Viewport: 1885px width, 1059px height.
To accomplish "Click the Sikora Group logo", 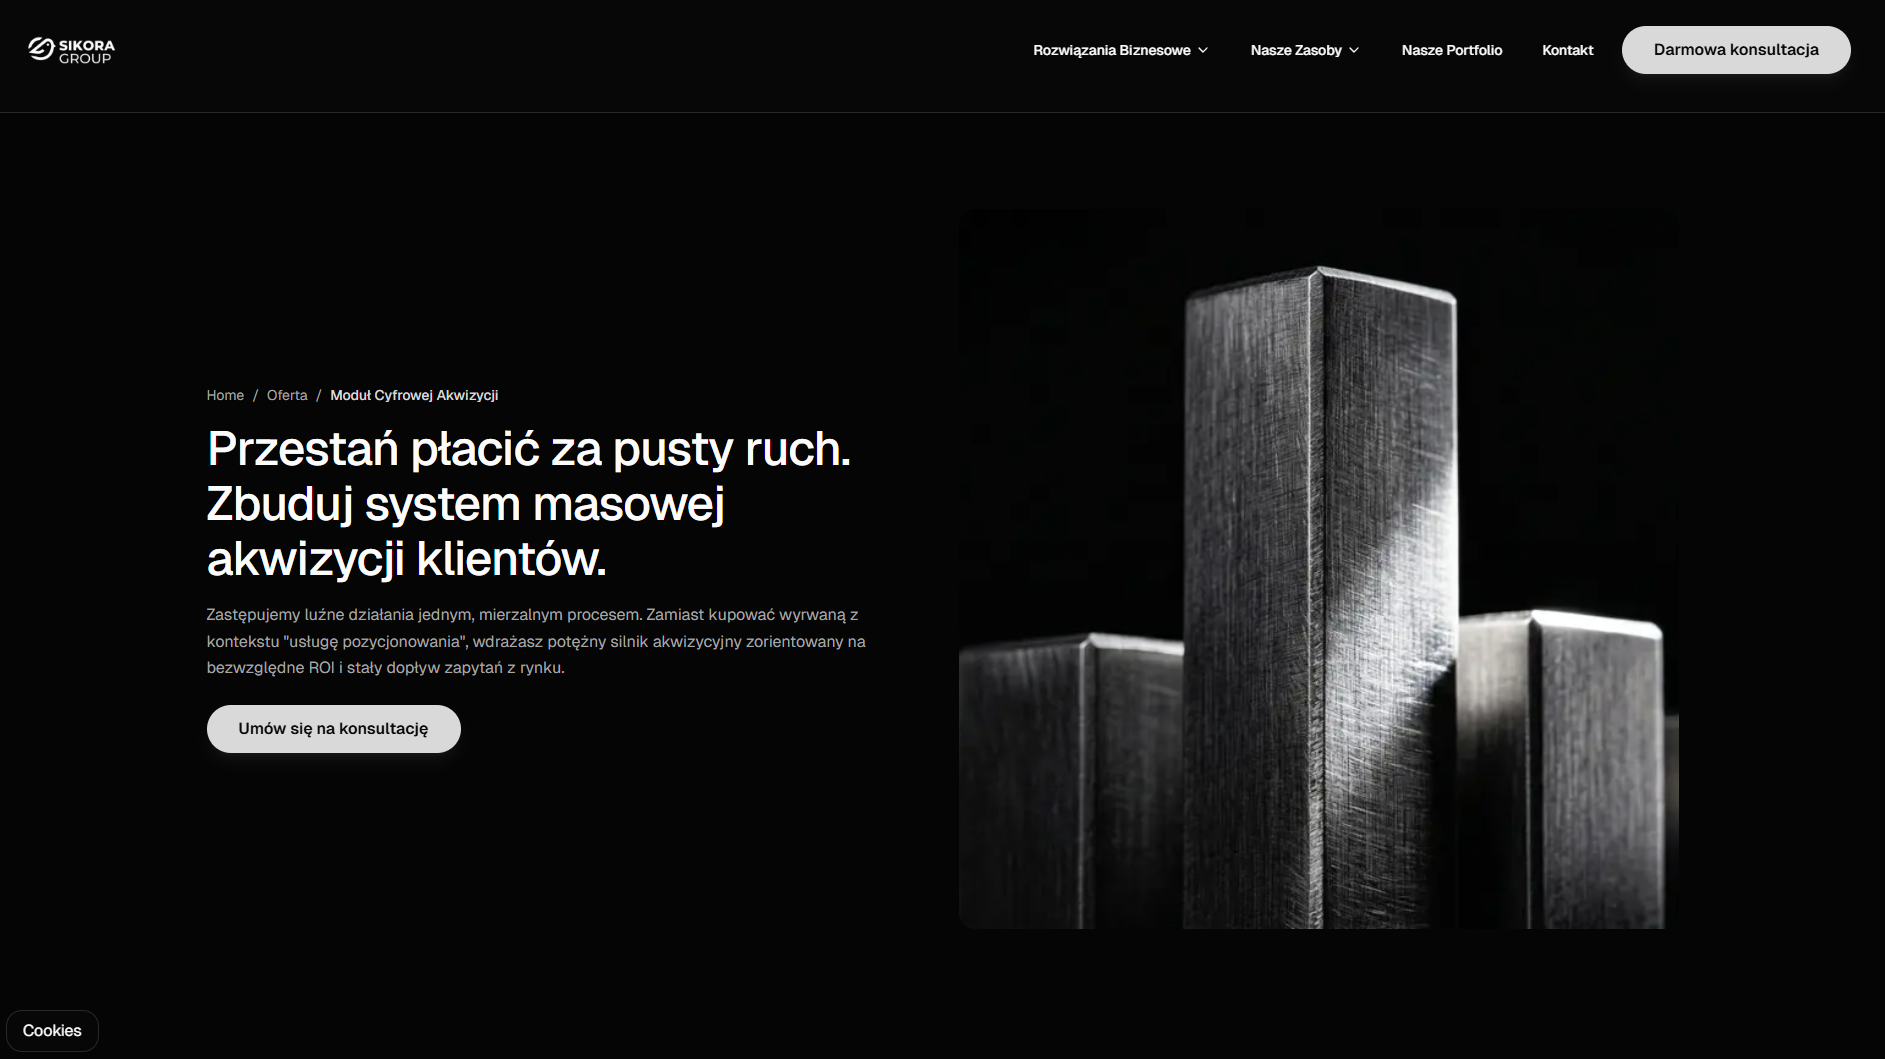I will click(x=71, y=50).
